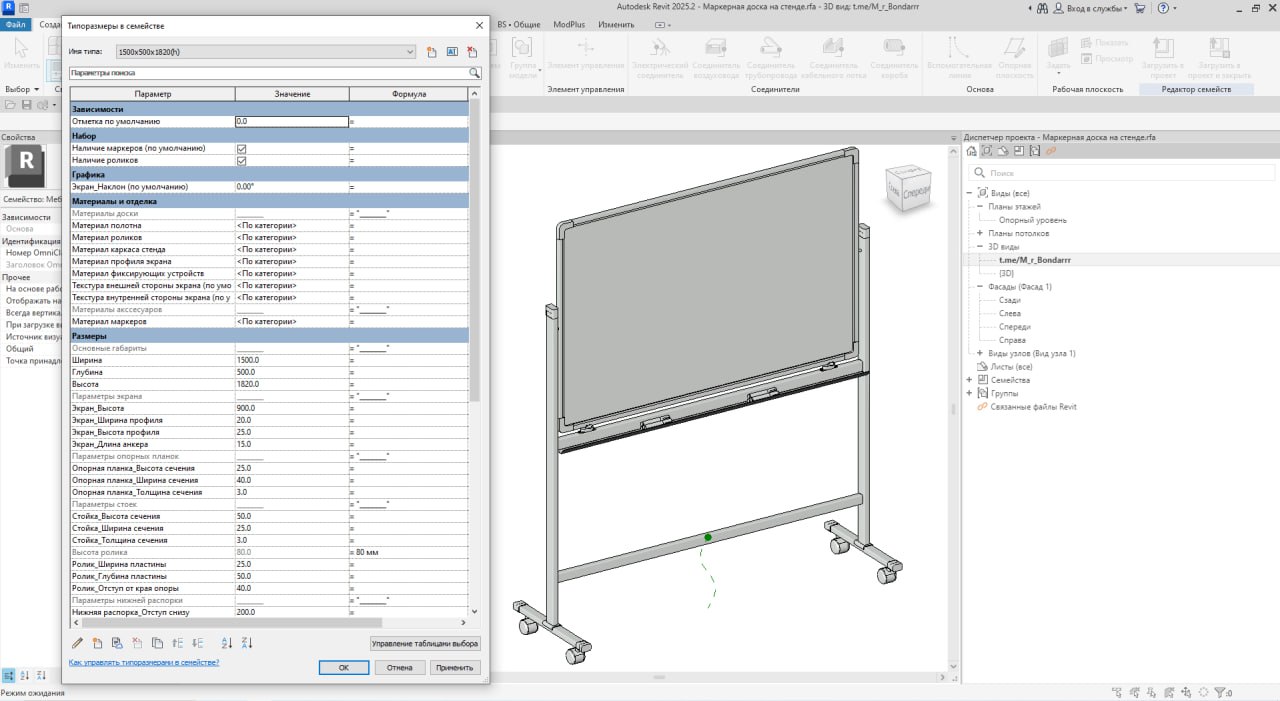
Task: Open the Изменить ribbon tab
Action: (616, 24)
